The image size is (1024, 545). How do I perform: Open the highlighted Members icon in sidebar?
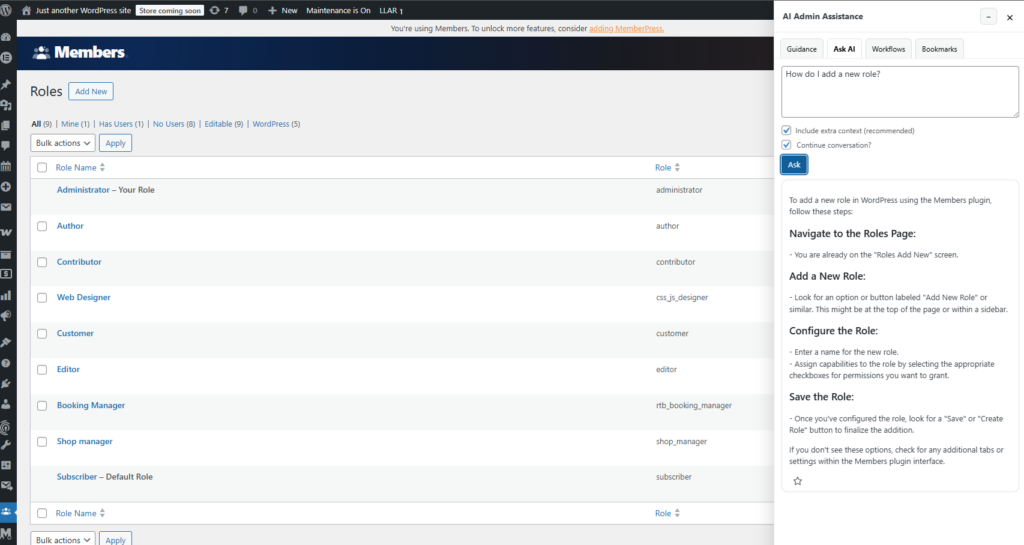click(6, 512)
